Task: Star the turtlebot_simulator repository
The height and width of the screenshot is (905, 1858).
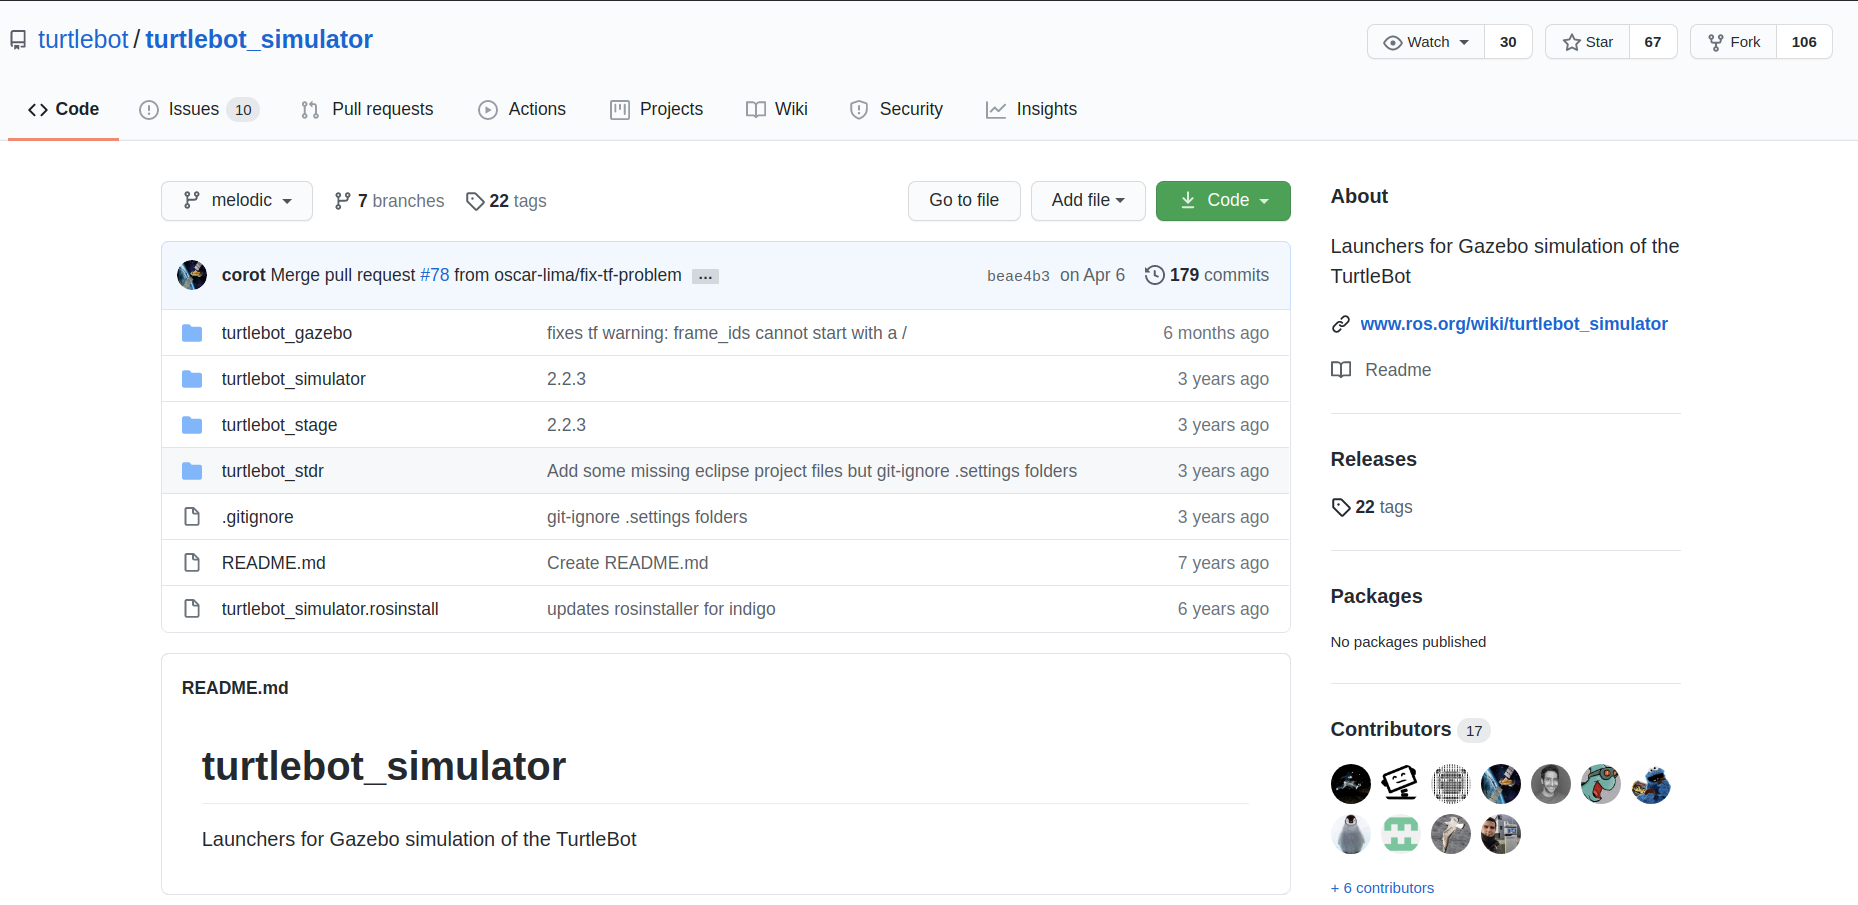Action: (x=1588, y=42)
